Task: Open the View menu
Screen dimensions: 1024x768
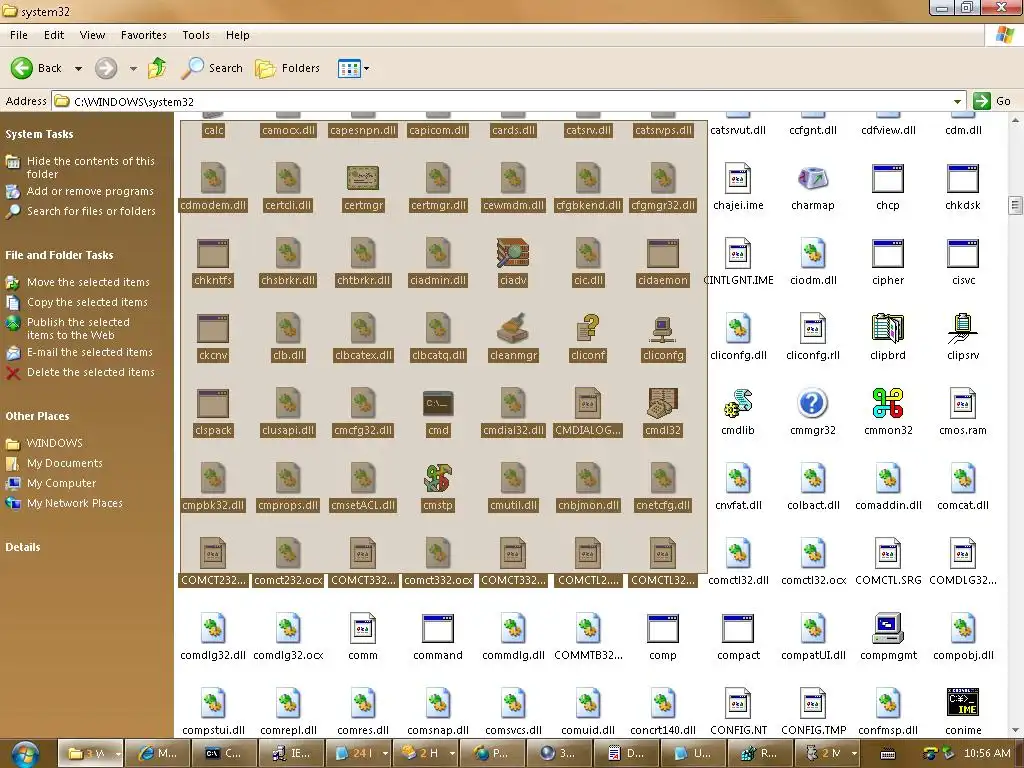Action: click(92, 35)
